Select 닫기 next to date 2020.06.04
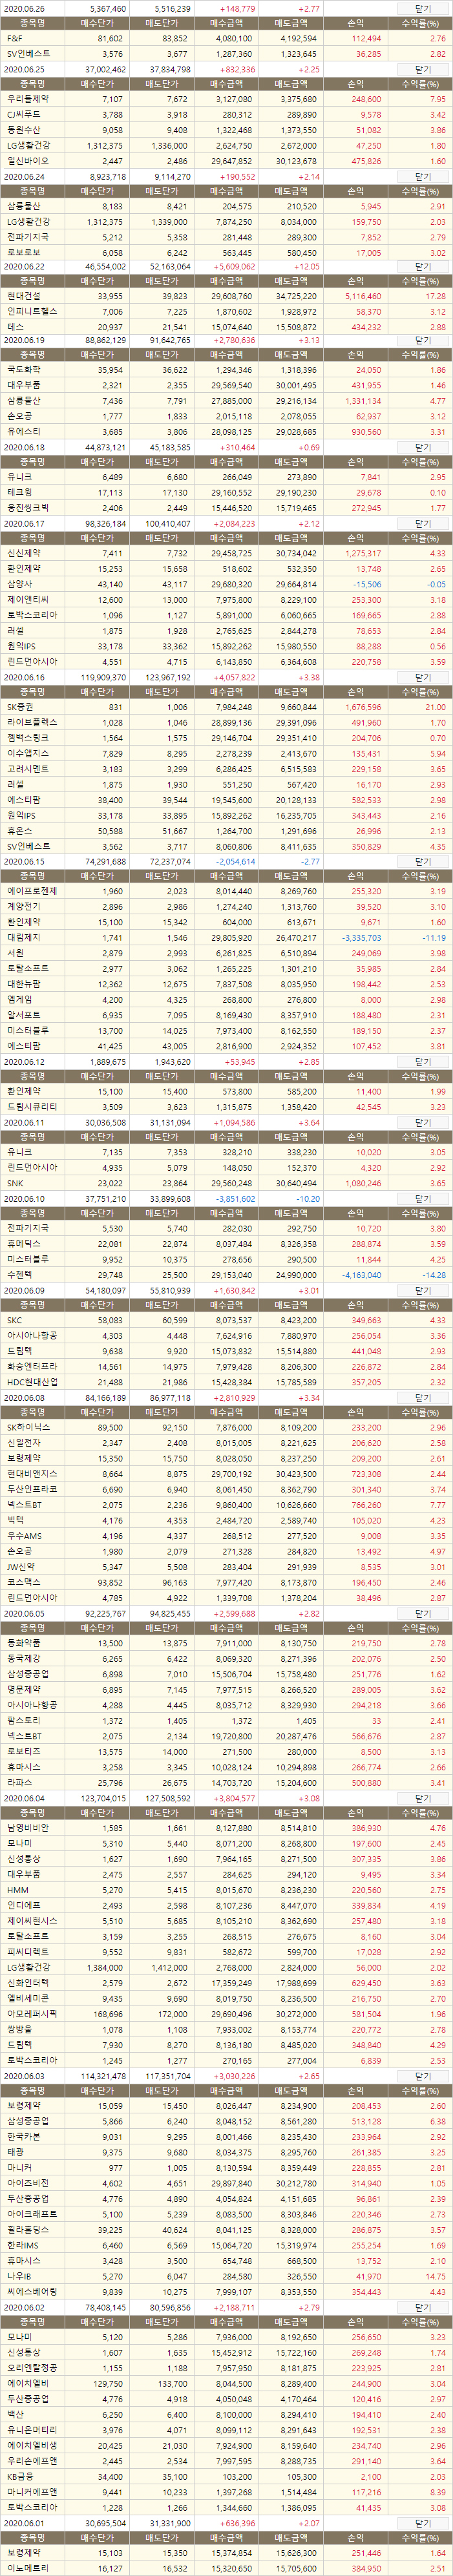Screen dimensions: 453x2576 click(x=423, y=1798)
